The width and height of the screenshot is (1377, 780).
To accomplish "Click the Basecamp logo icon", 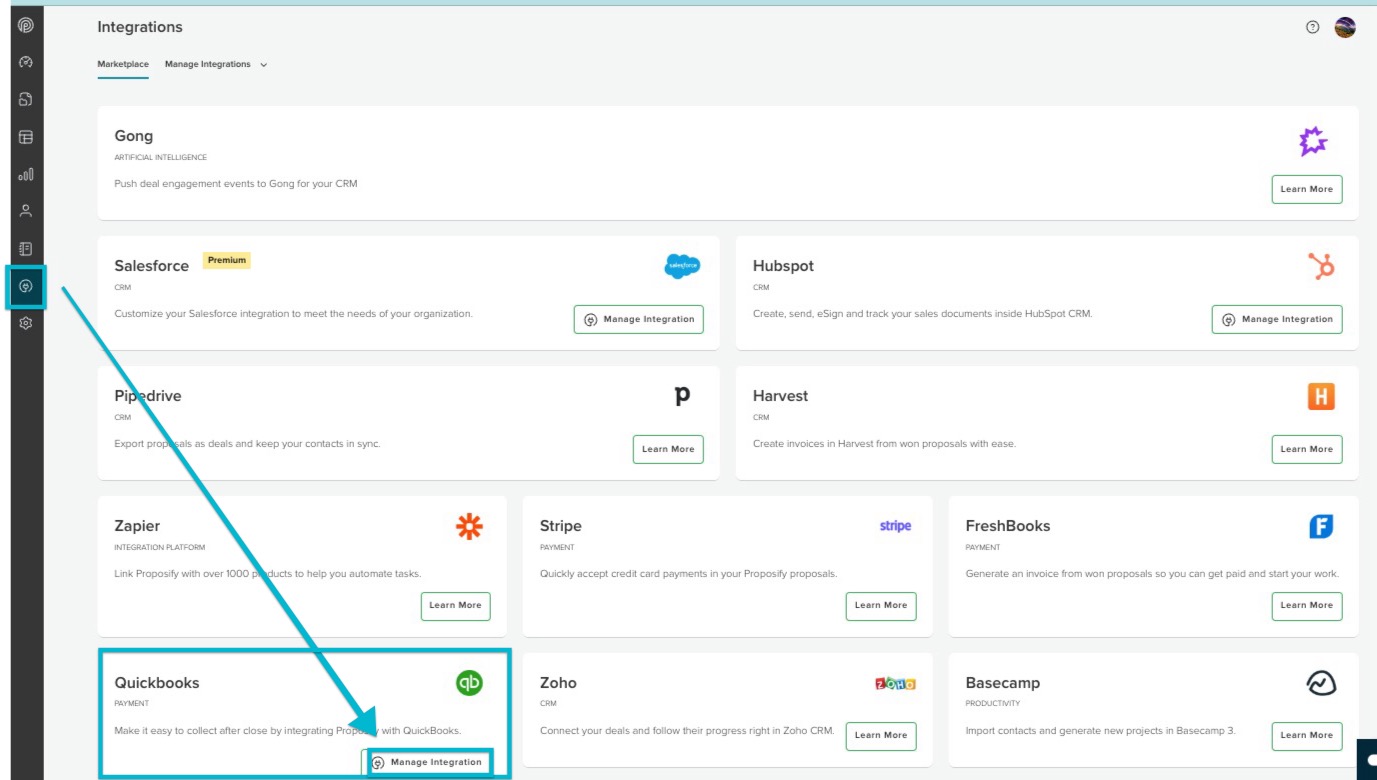I will (x=1321, y=683).
